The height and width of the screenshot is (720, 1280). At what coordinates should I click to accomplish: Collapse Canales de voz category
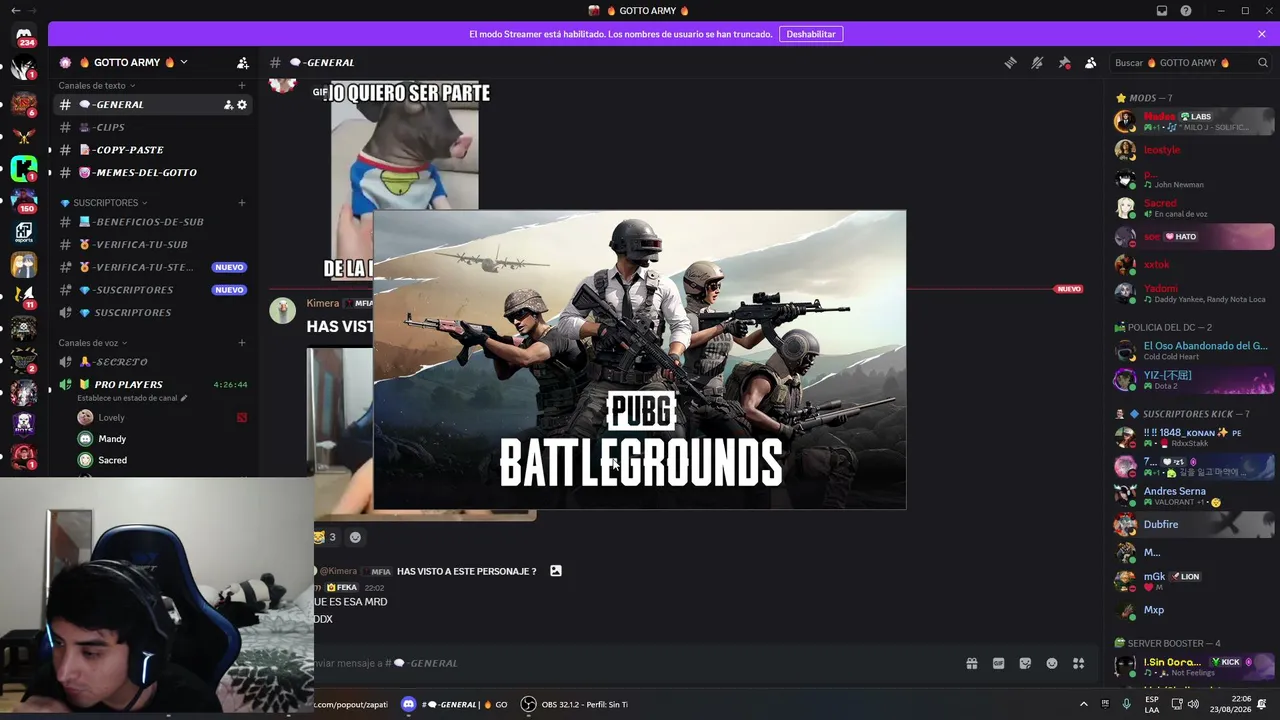[x=93, y=343]
